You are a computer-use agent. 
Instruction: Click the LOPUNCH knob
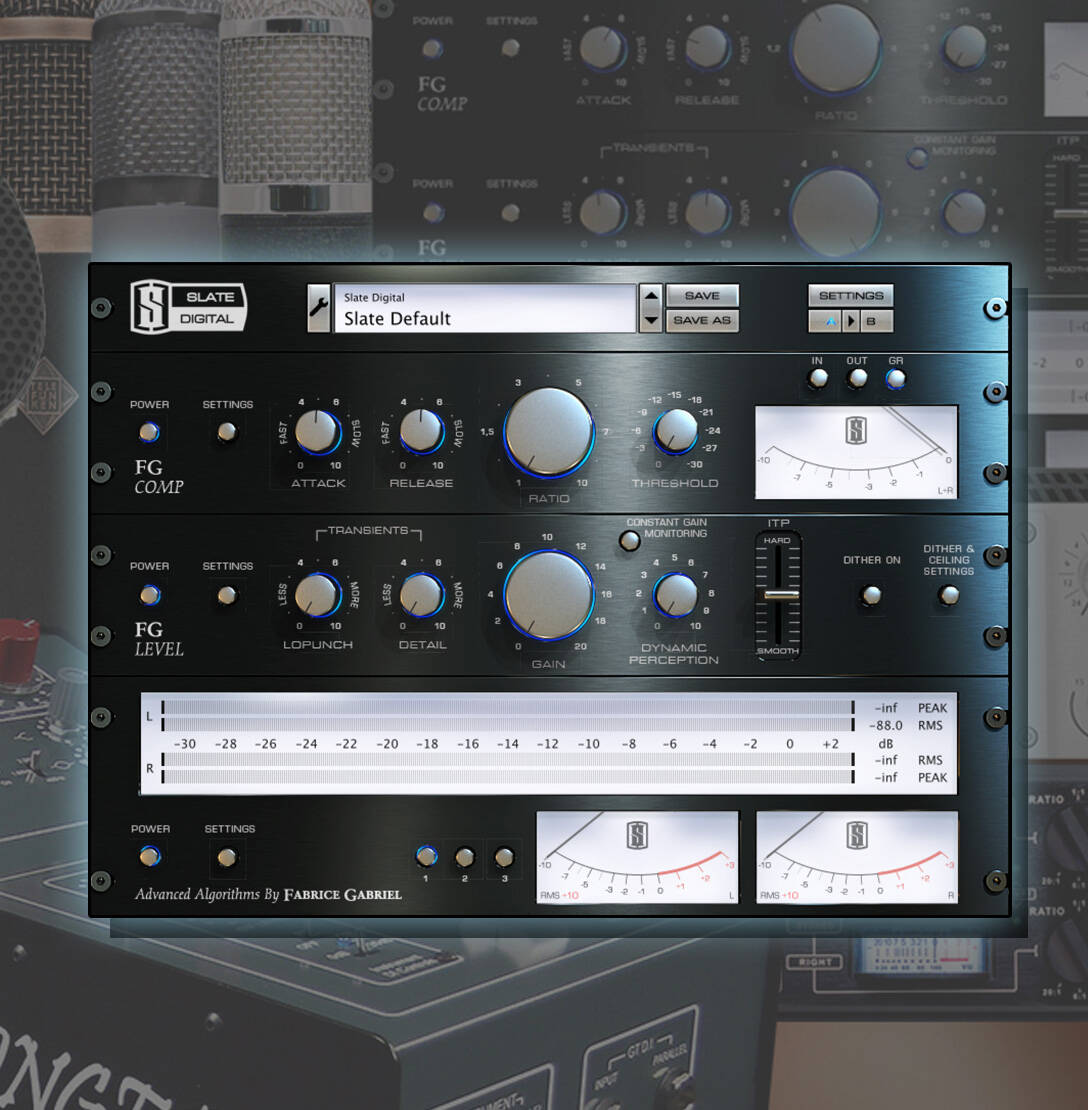pyautogui.click(x=318, y=595)
